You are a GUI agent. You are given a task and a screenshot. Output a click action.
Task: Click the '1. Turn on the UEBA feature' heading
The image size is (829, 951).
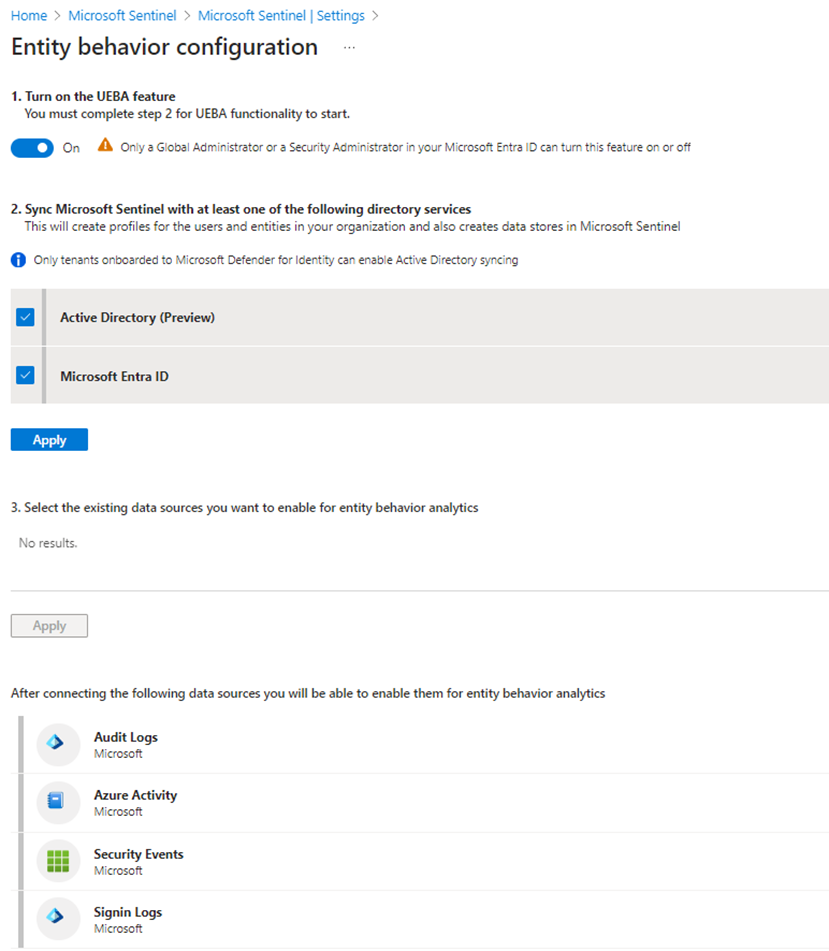93,96
